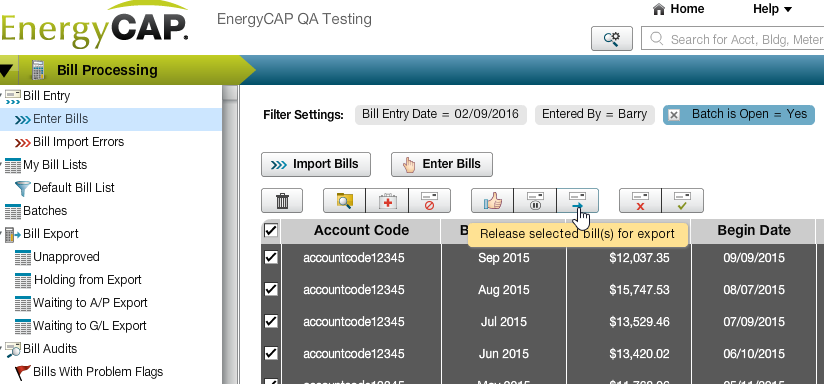824x384 pixels.
Task: Open the module menu arrow beside Bill Processing
Action: tap(7, 70)
